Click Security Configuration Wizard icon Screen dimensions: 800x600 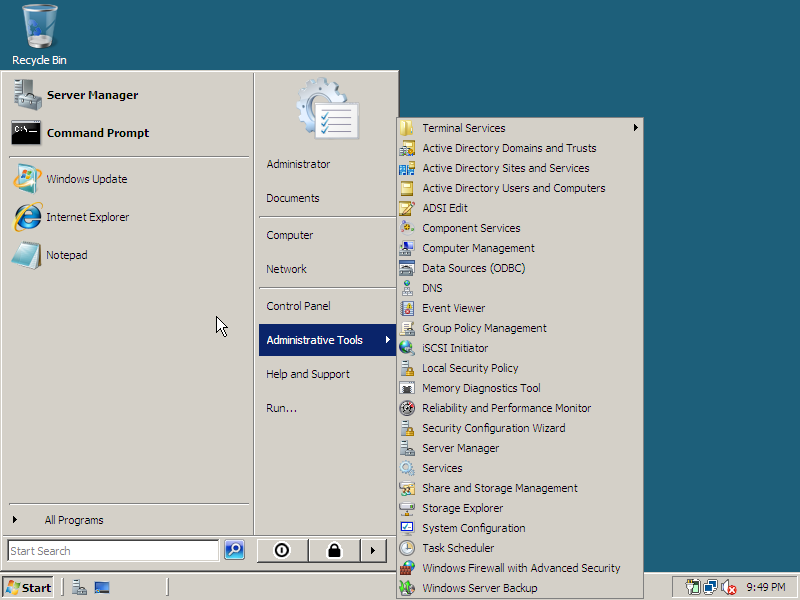(x=407, y=428)
